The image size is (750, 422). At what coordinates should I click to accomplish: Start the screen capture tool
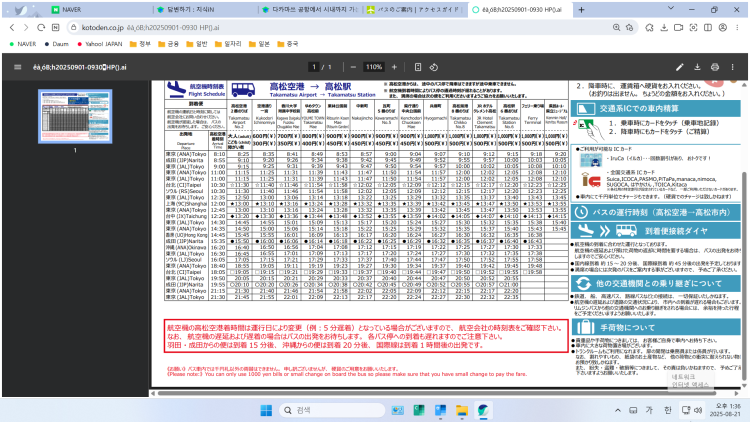(x=693, y=28)
